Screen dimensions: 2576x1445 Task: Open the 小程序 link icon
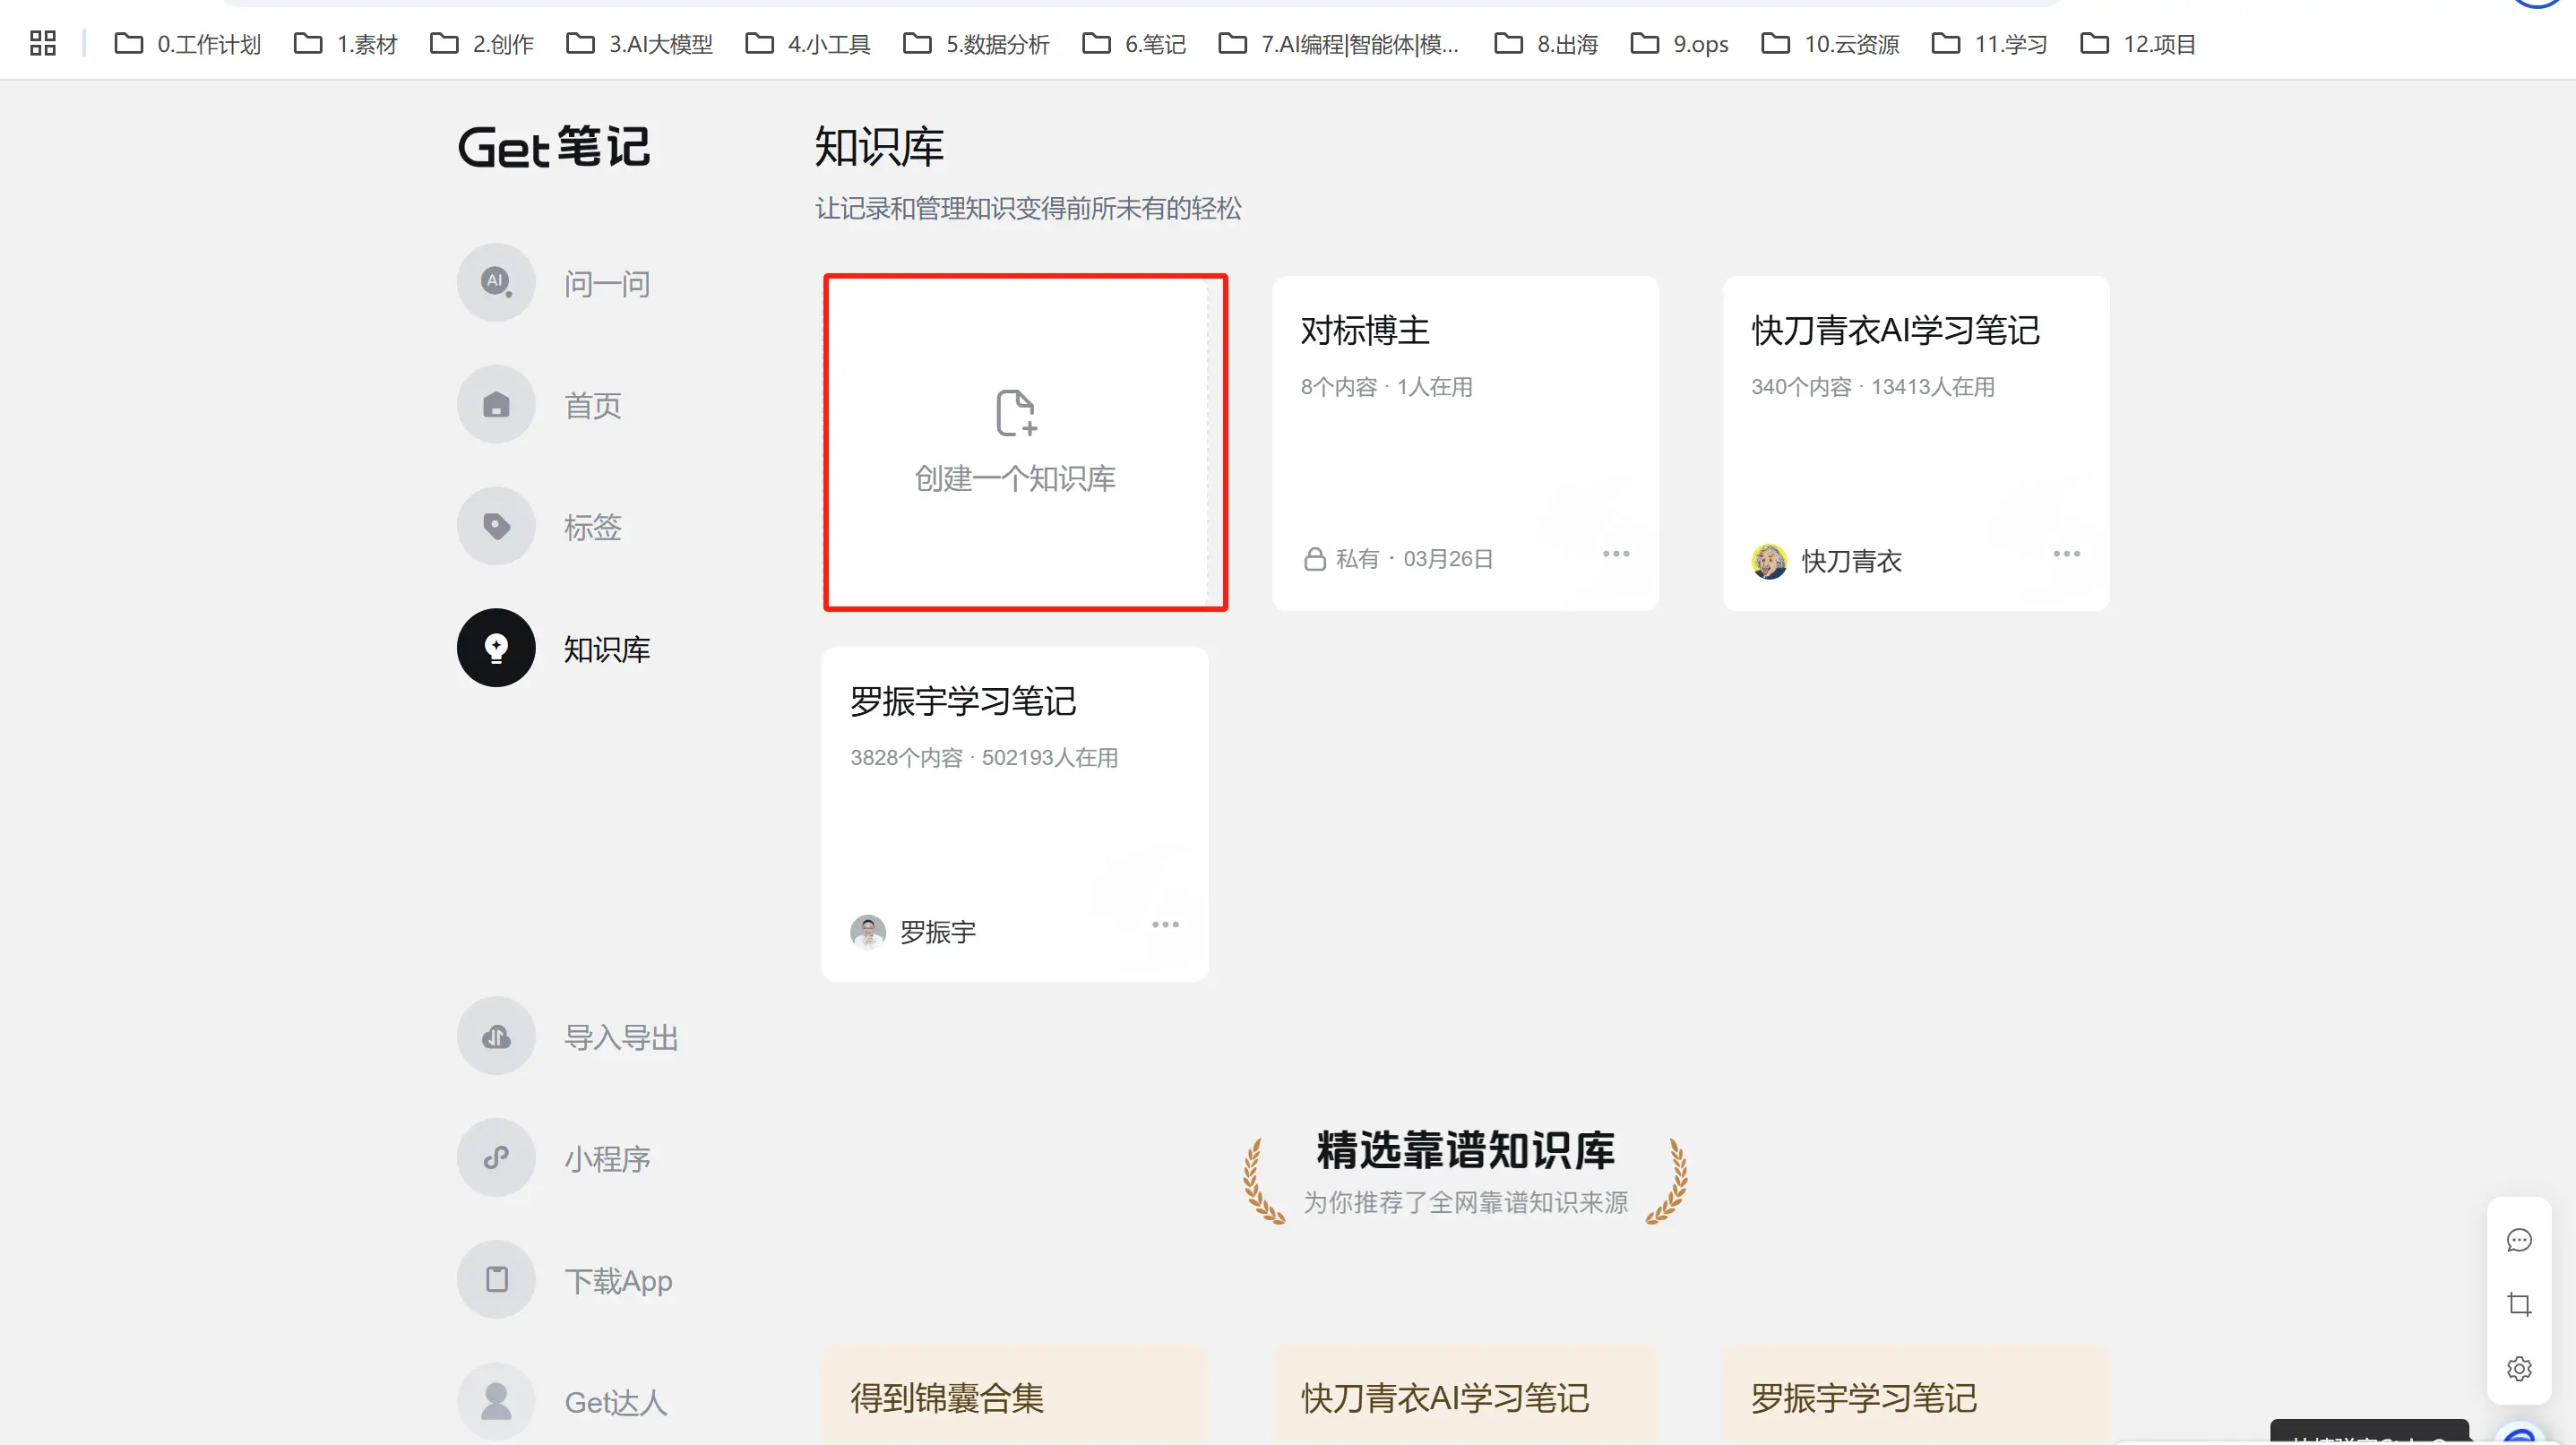496,1158
